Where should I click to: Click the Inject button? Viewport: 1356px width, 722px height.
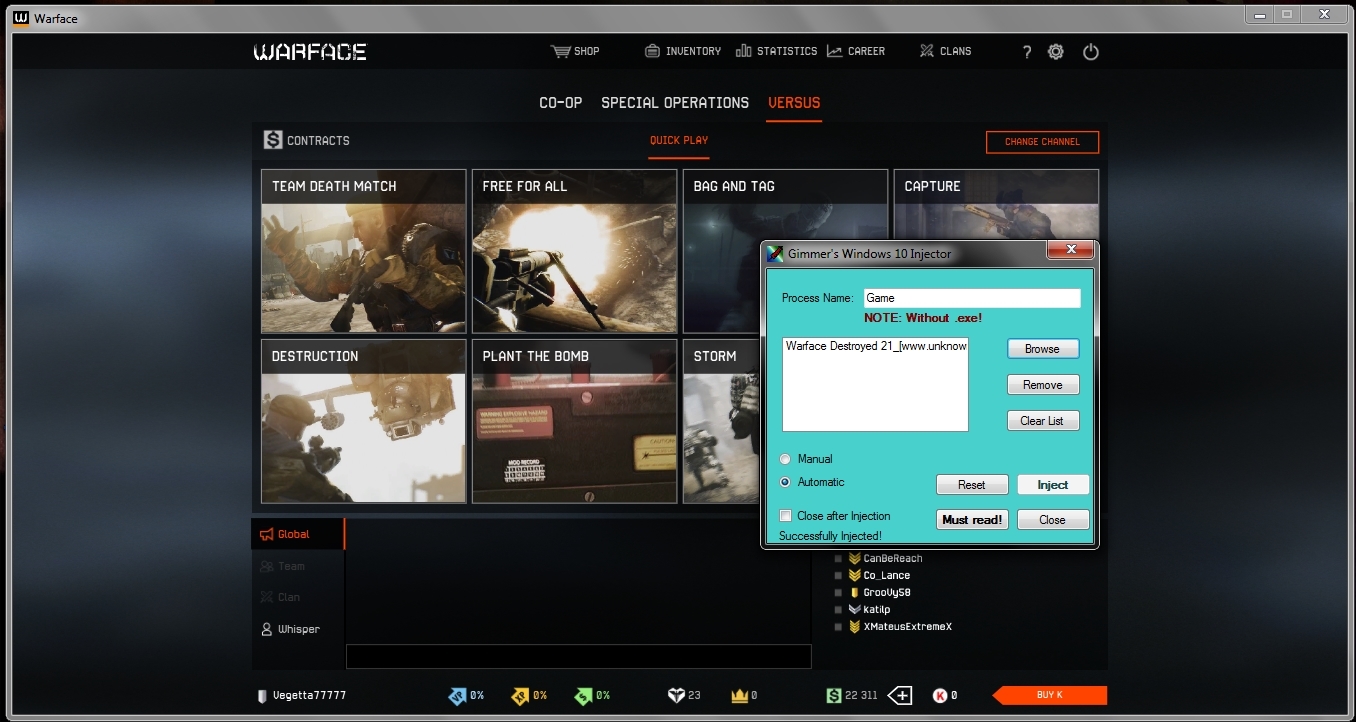point(1053,485)
